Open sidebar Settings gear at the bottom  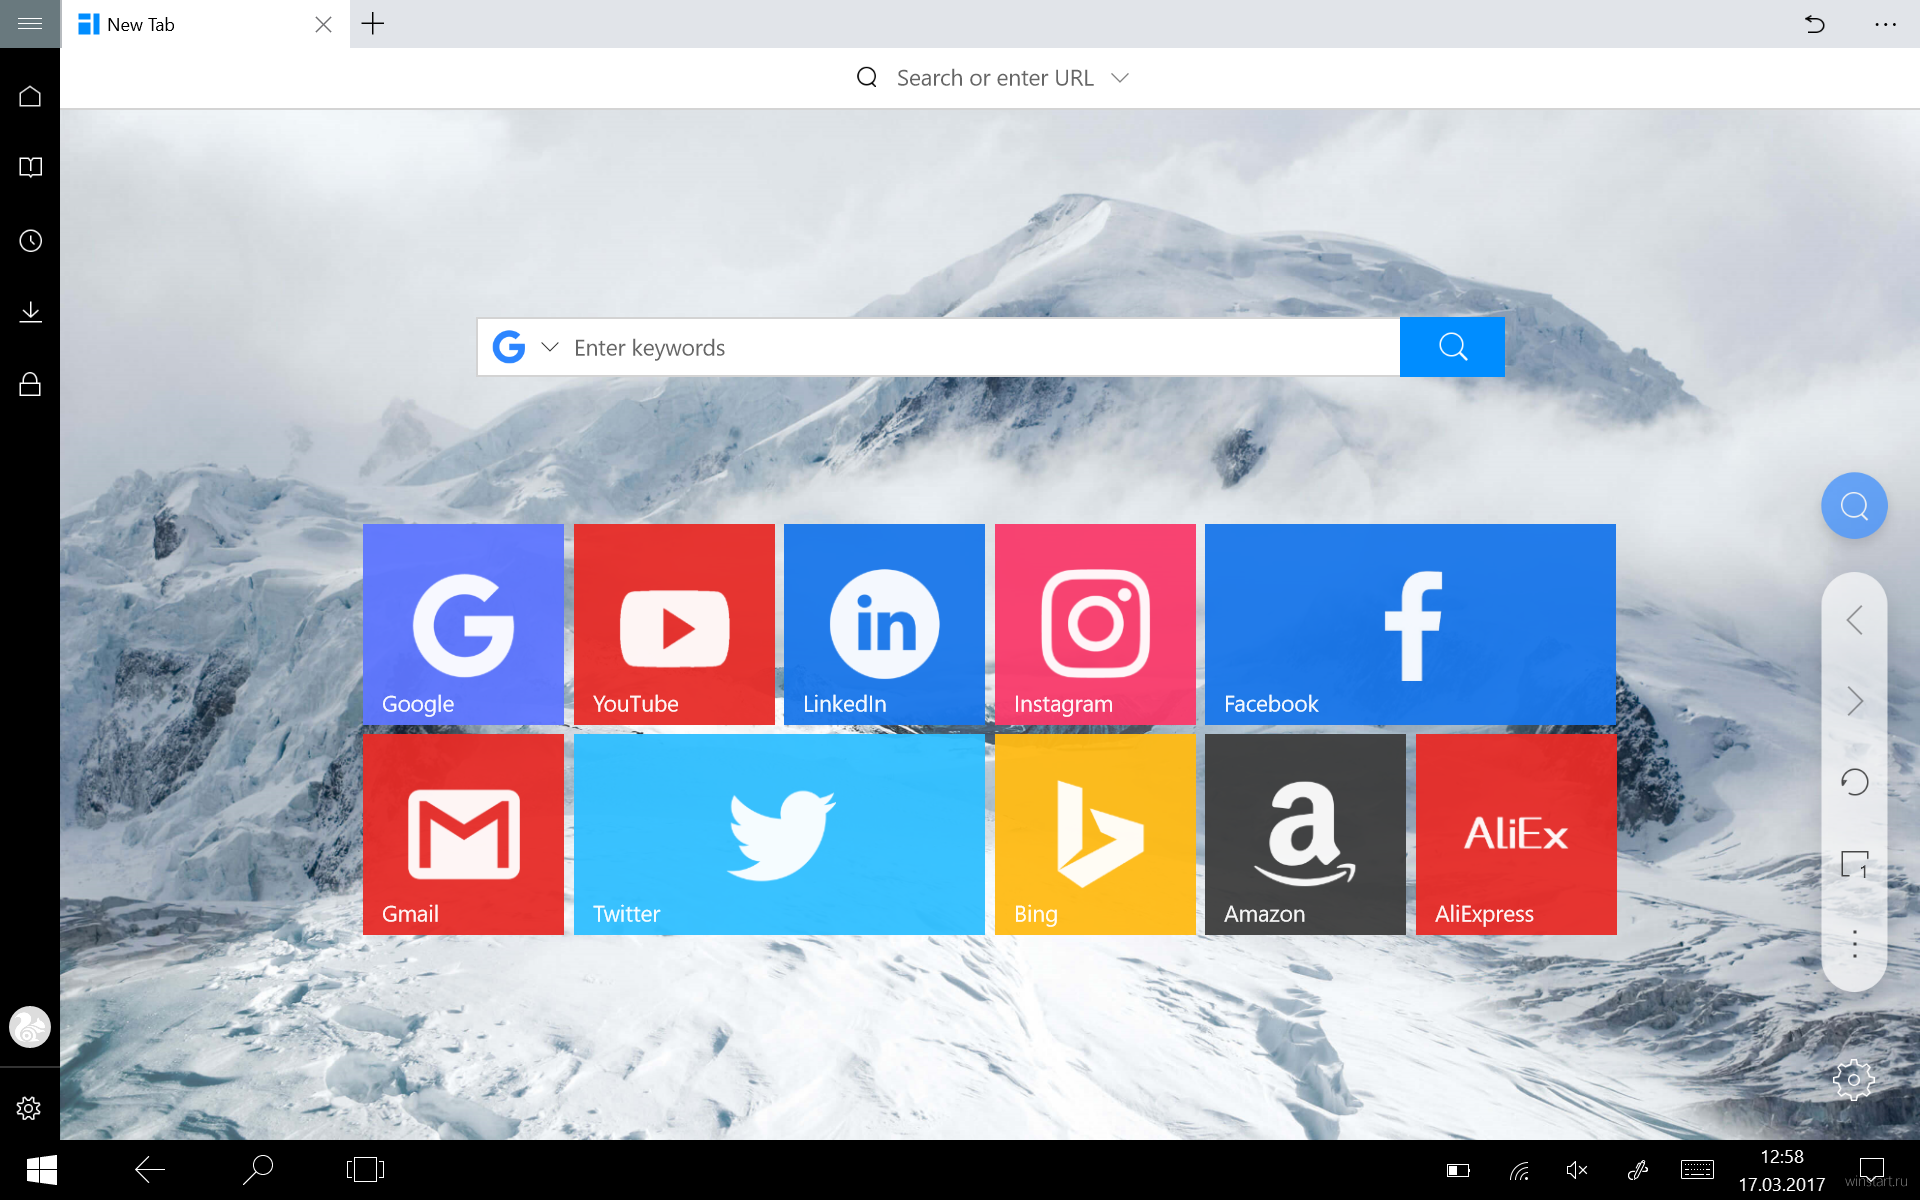pyautogui.click(x=28, y=1108)
